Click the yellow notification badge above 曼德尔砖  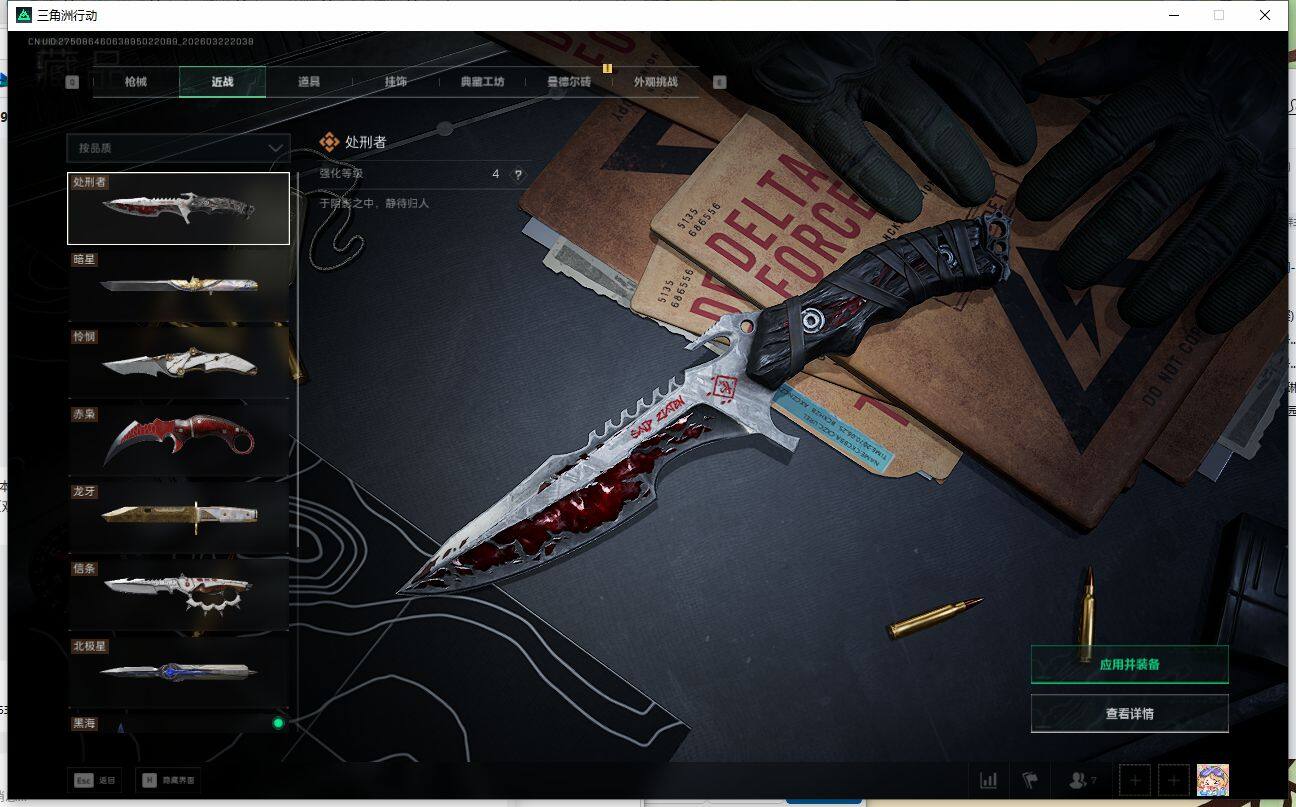point(607,68)
